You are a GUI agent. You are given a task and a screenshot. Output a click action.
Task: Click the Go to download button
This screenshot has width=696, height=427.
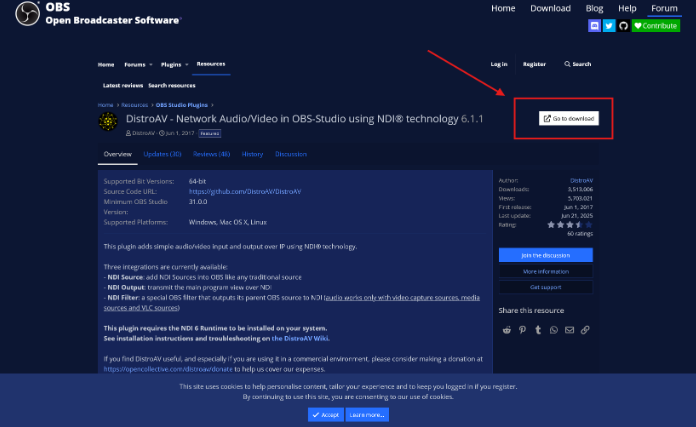tap(569, 119)
